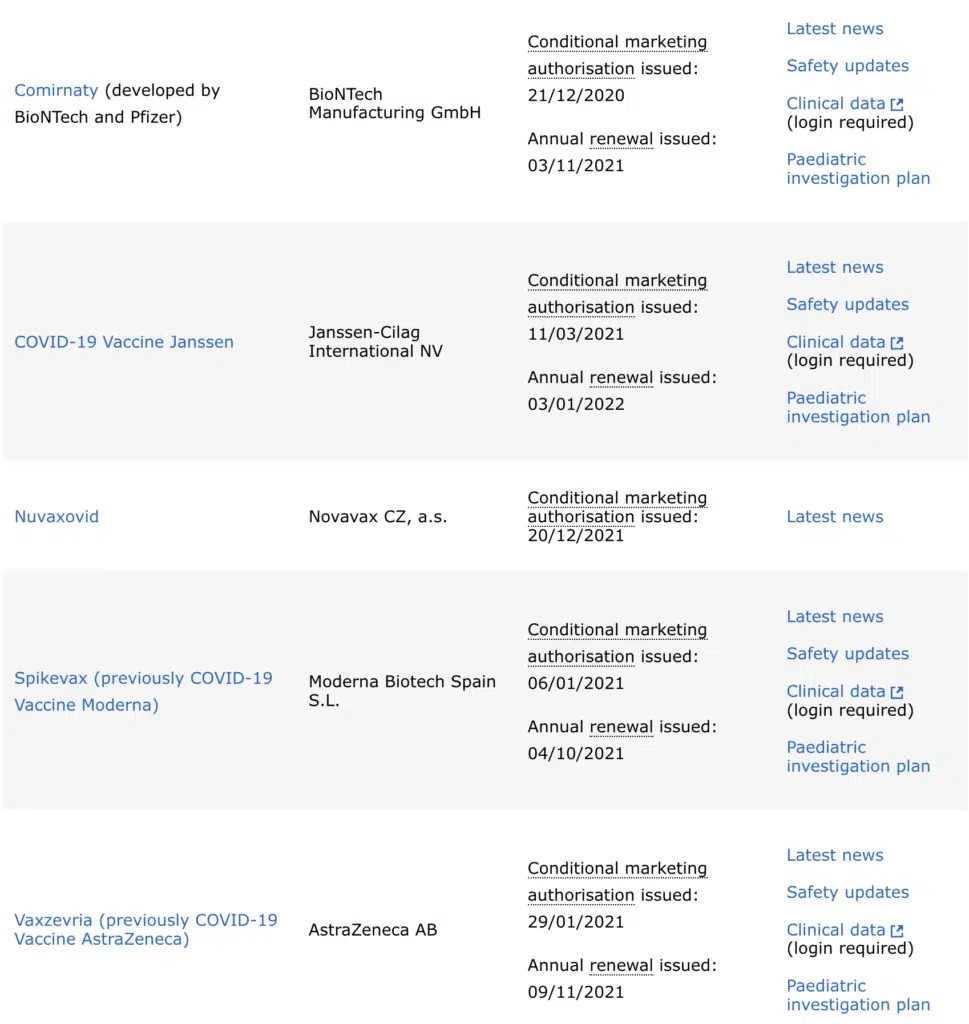View Latest news for Nuvaxovid

tap(835, 517)
